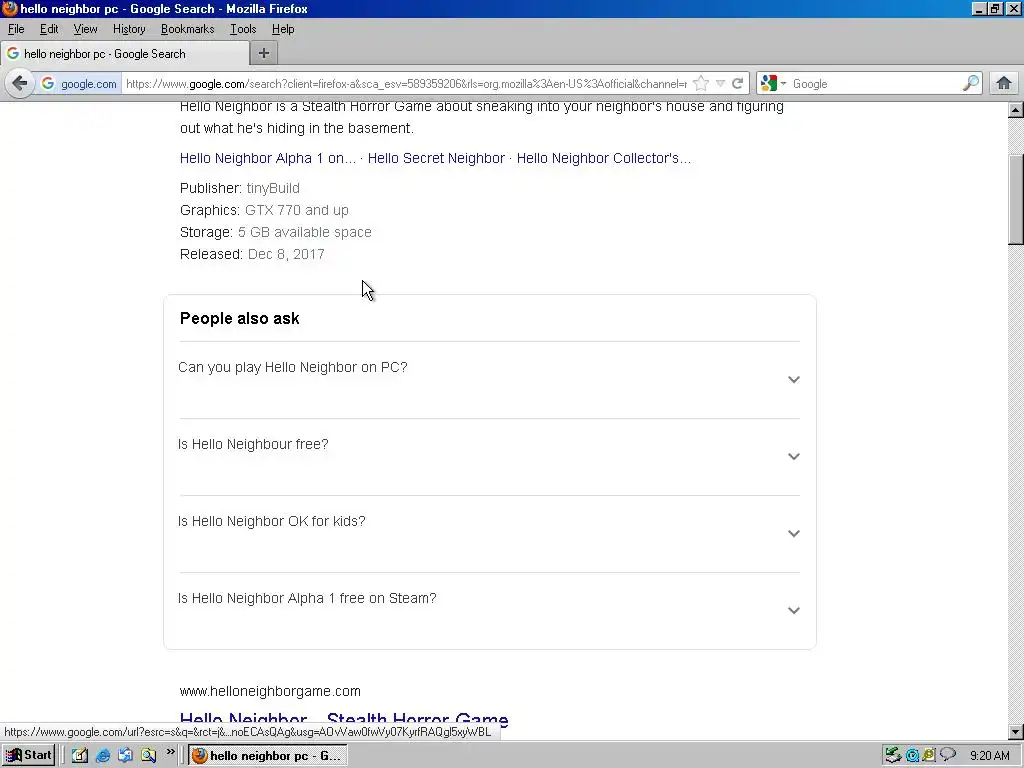
Task: Click the search magnifier icon in search box
Action: (970, 84)
